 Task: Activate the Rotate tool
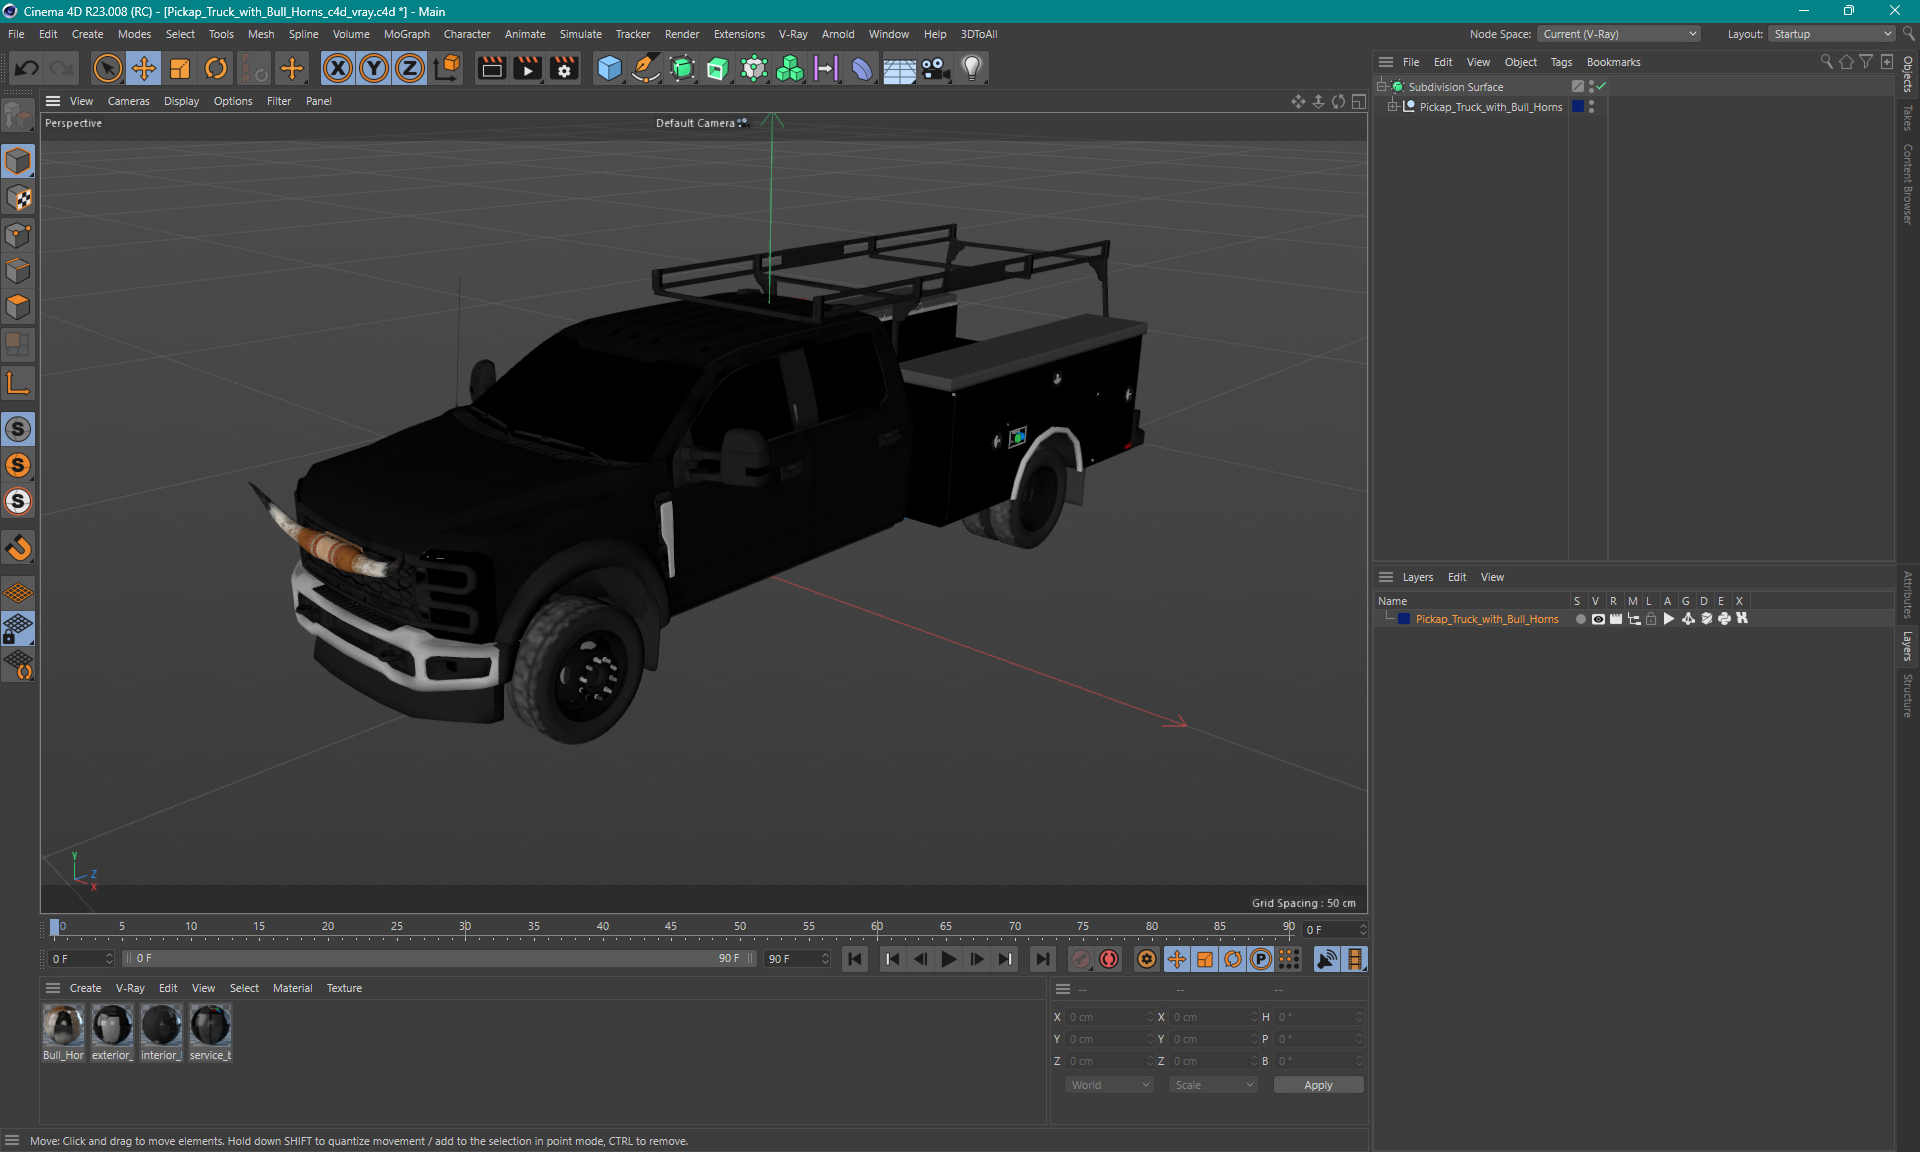coord(216,68)
